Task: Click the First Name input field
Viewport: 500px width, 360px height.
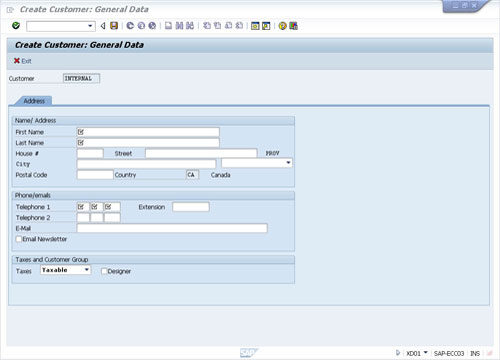Action: [148, 132]
